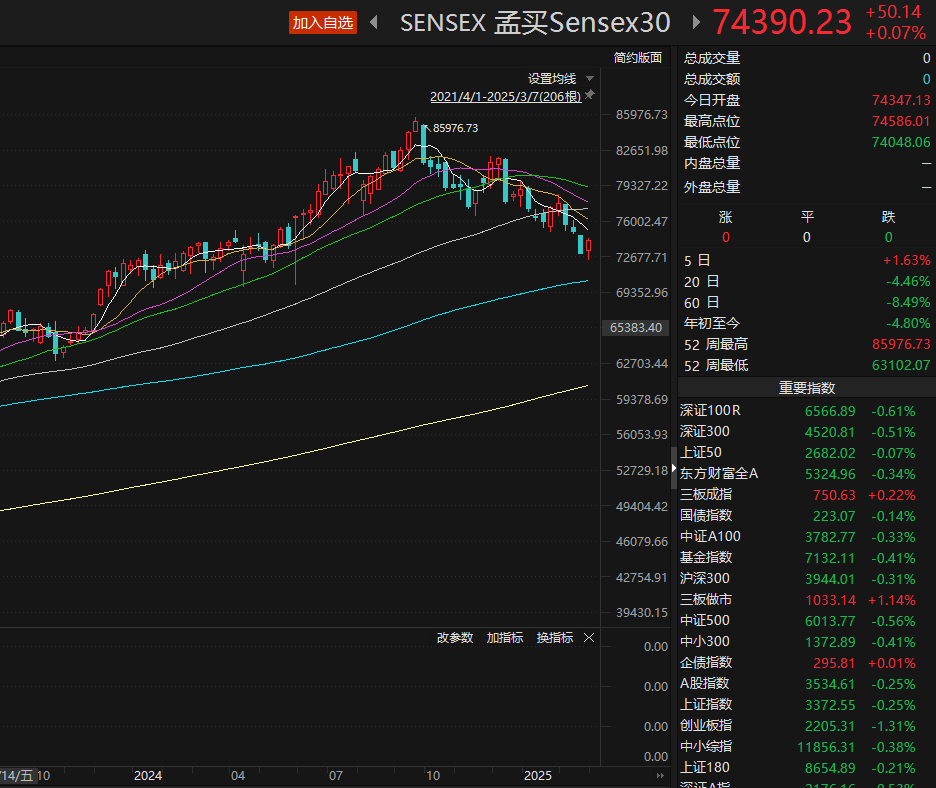Image resolution: width=936 pixels, height=788 pixels.
Task: Click the 年初至今 change -4.80%
Action: 908,324
